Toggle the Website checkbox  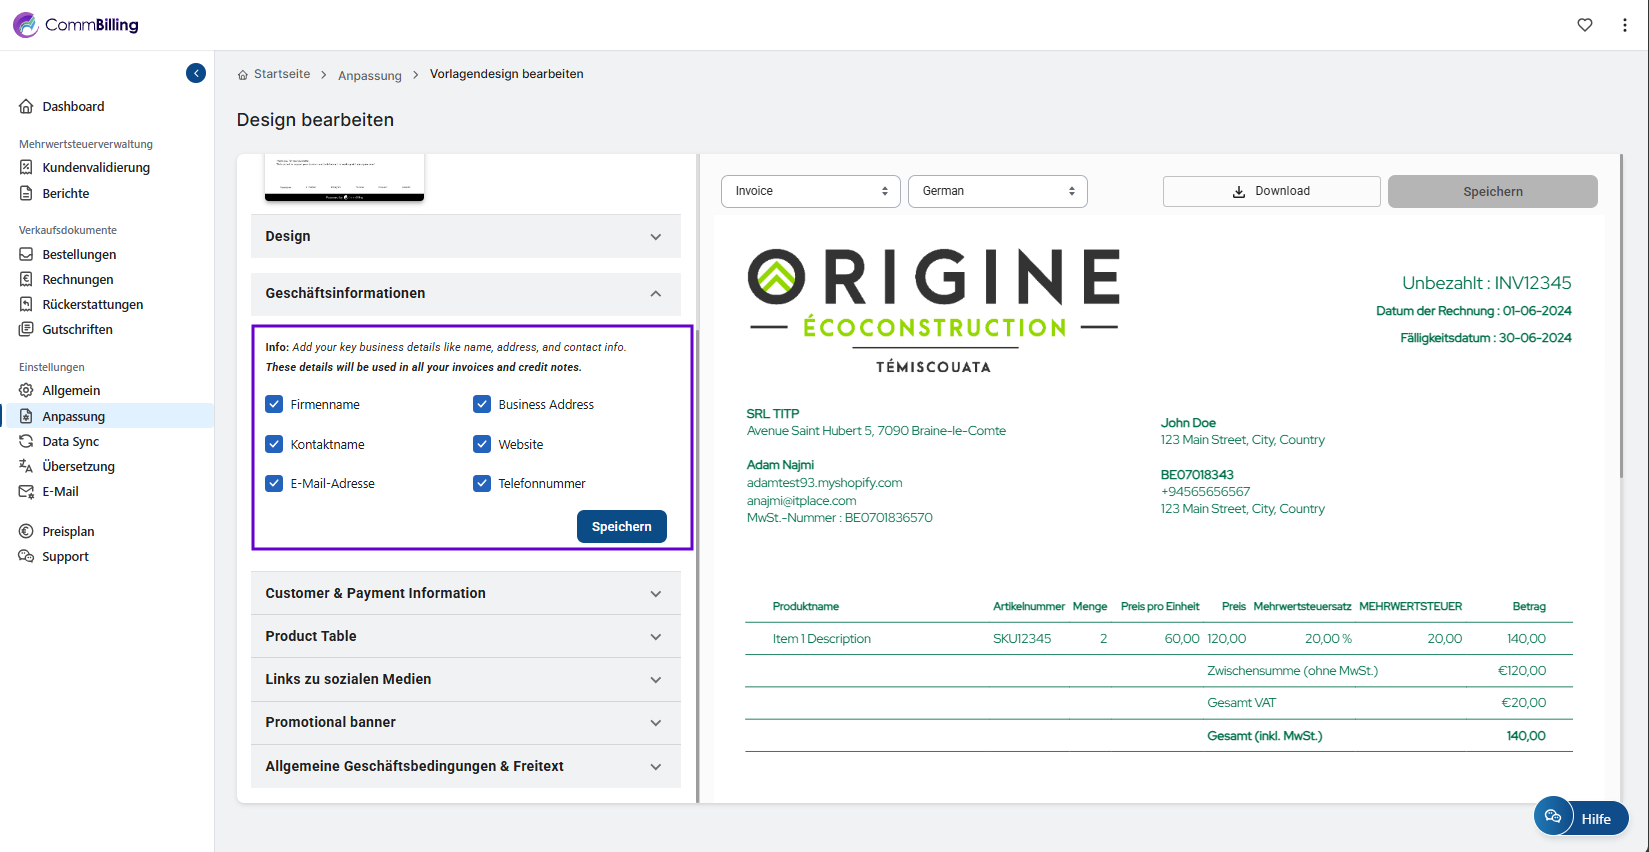(x=482, y=444)
